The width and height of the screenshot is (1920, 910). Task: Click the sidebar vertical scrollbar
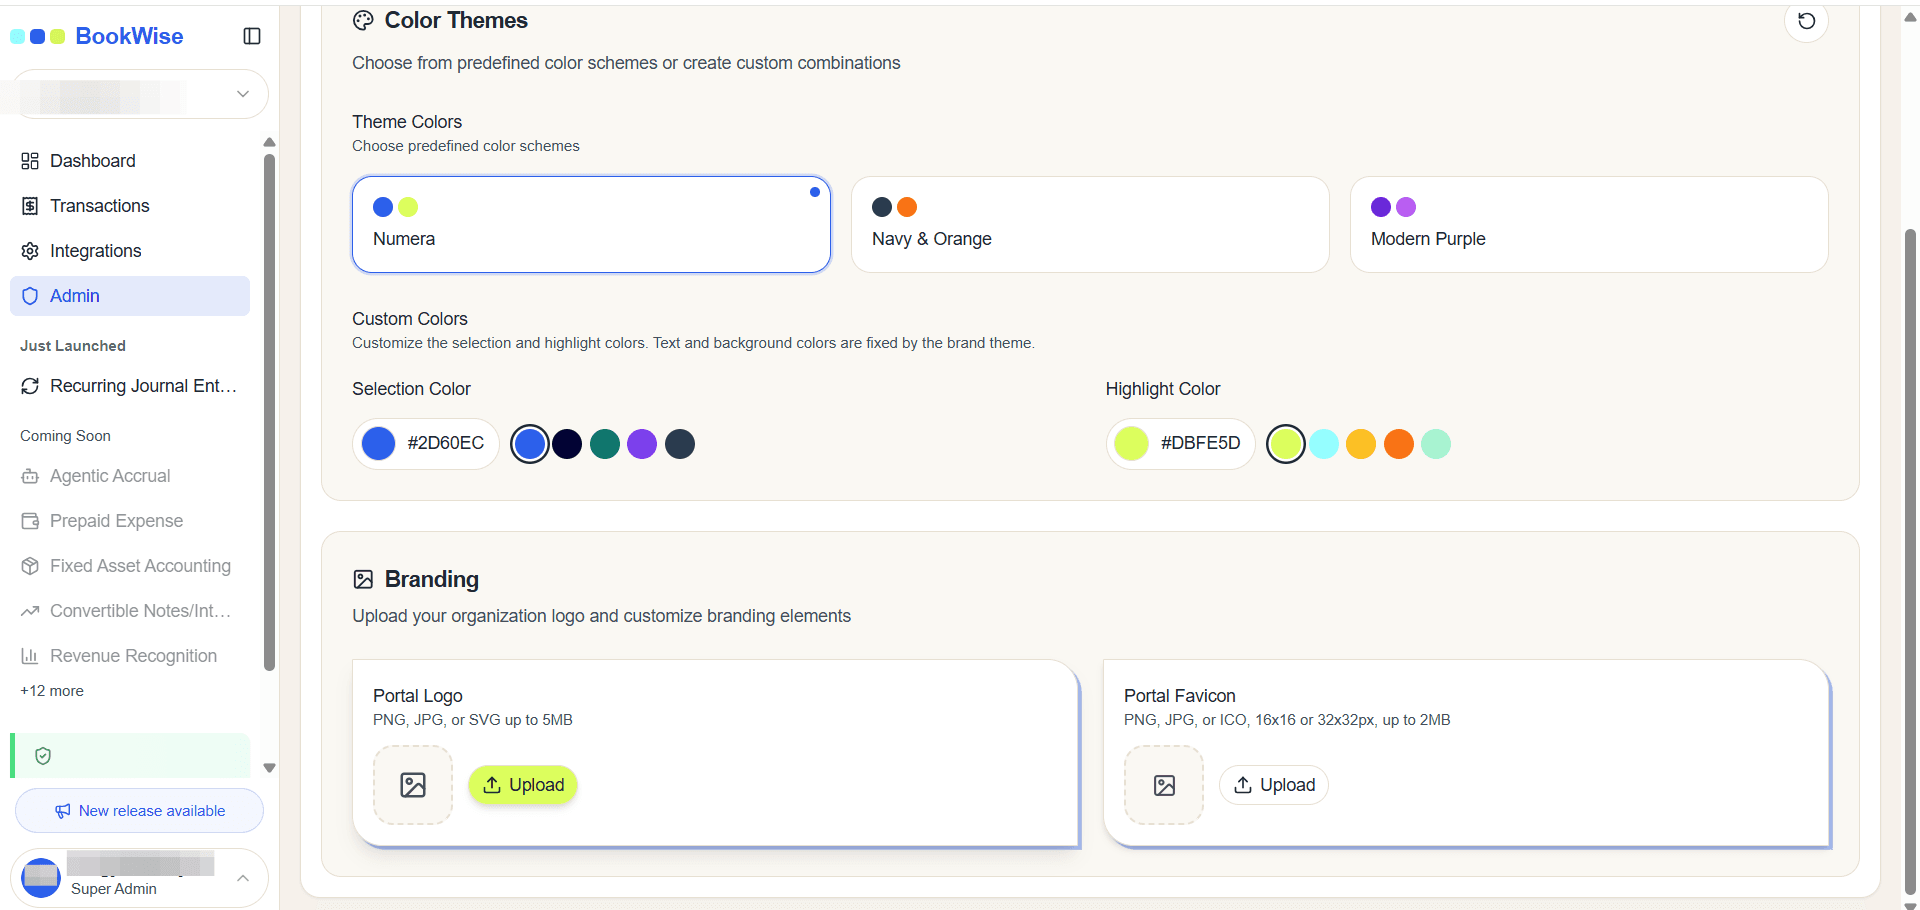[x=269, y=412]
